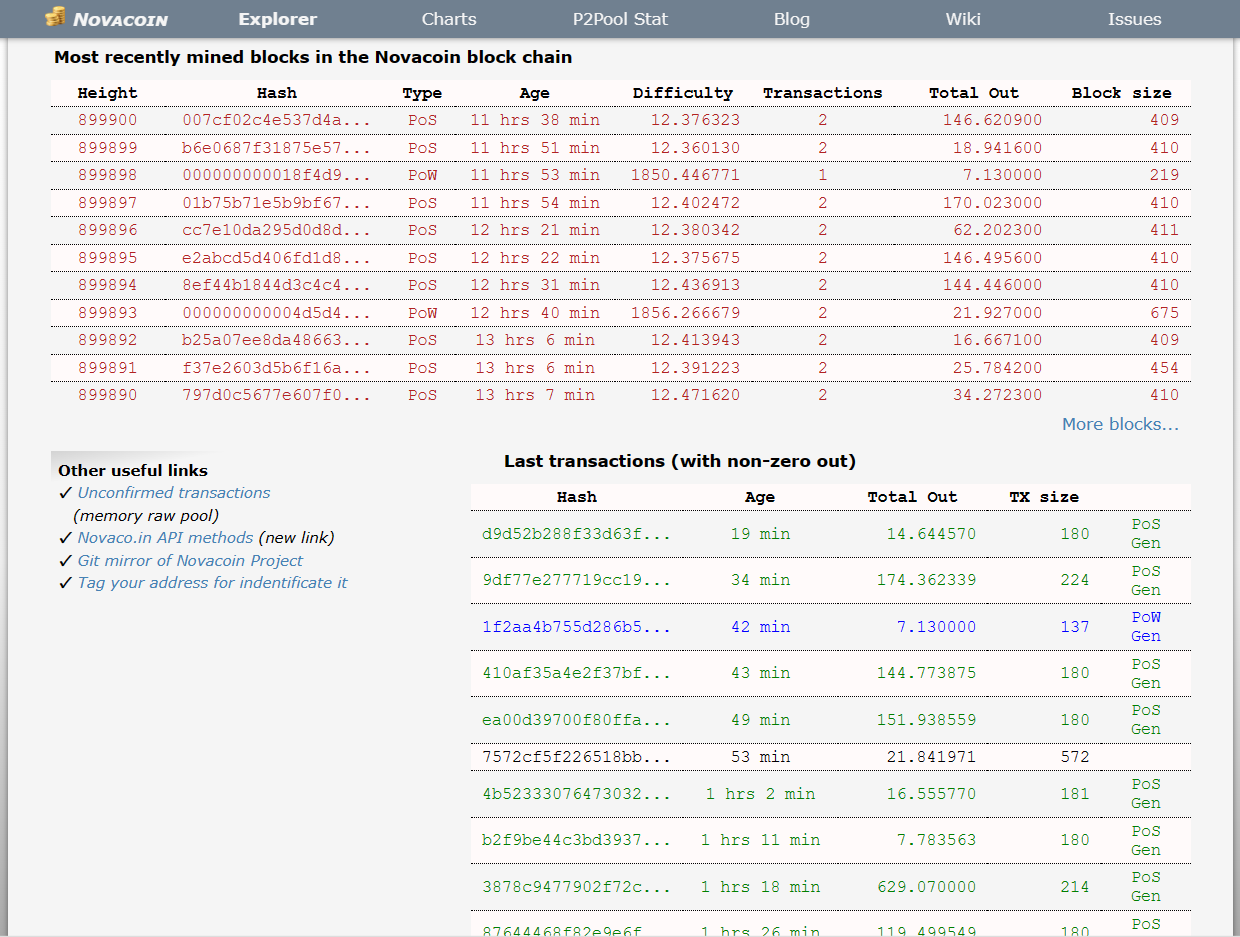Open transaction ea00d39700f80ffa...

coord(576,720)
